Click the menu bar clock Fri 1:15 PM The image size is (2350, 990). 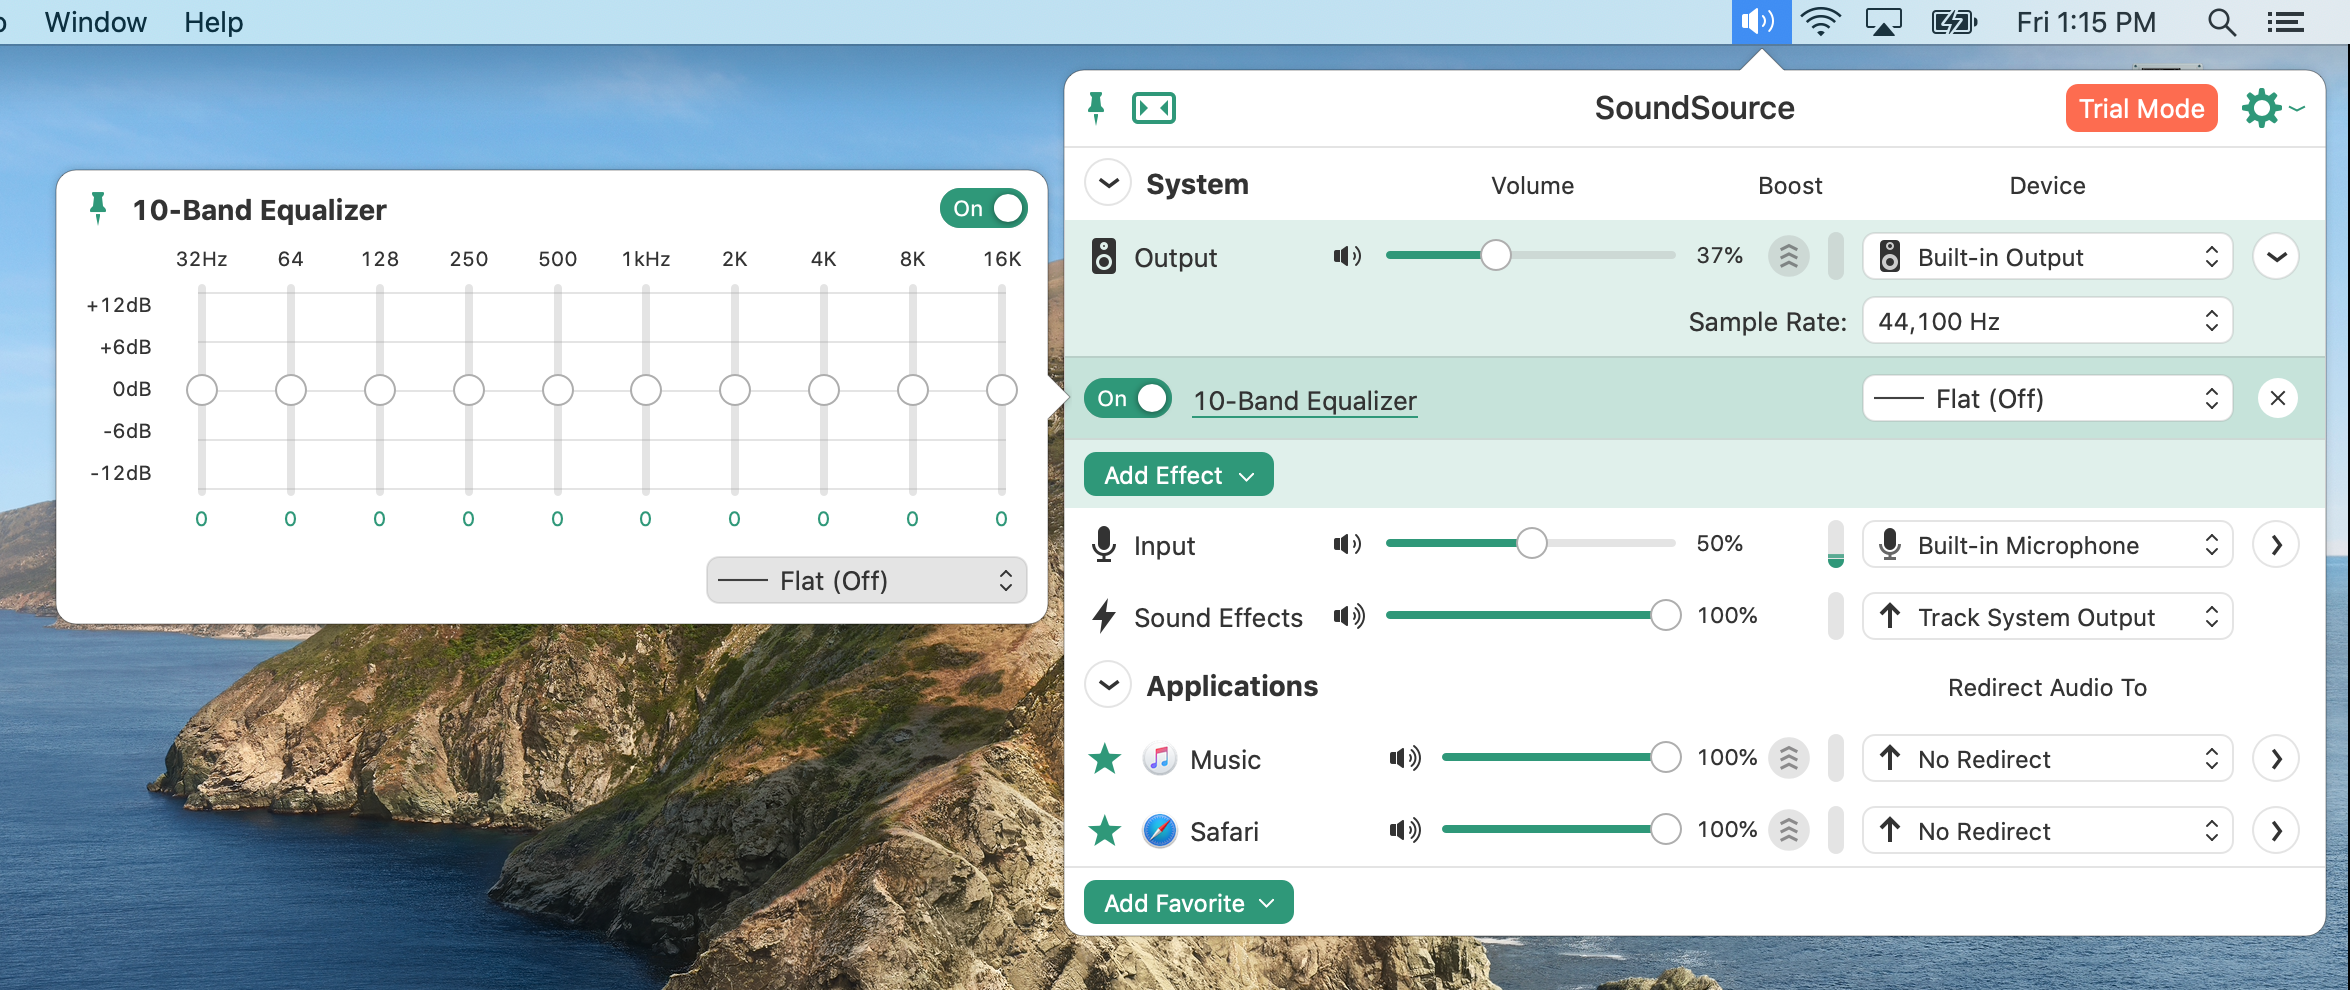[2085, 22]
